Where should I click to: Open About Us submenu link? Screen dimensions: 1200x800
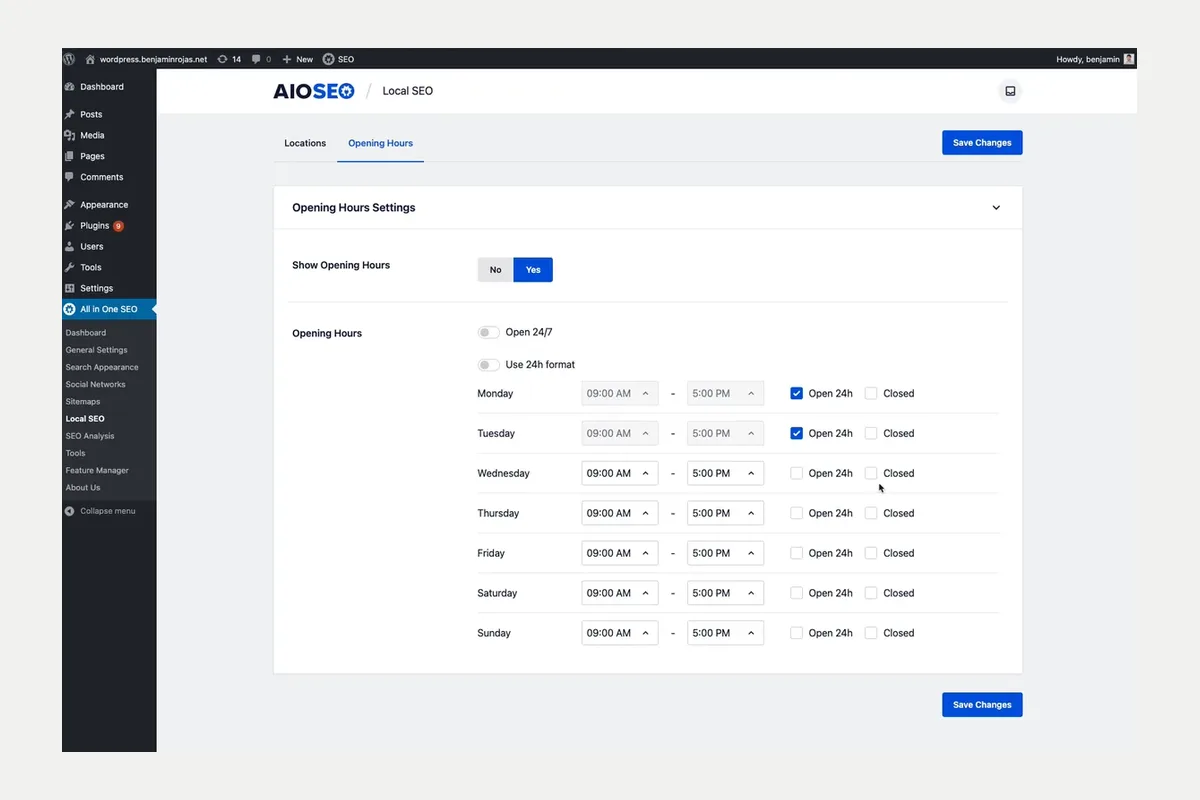[x=83, y=488]
